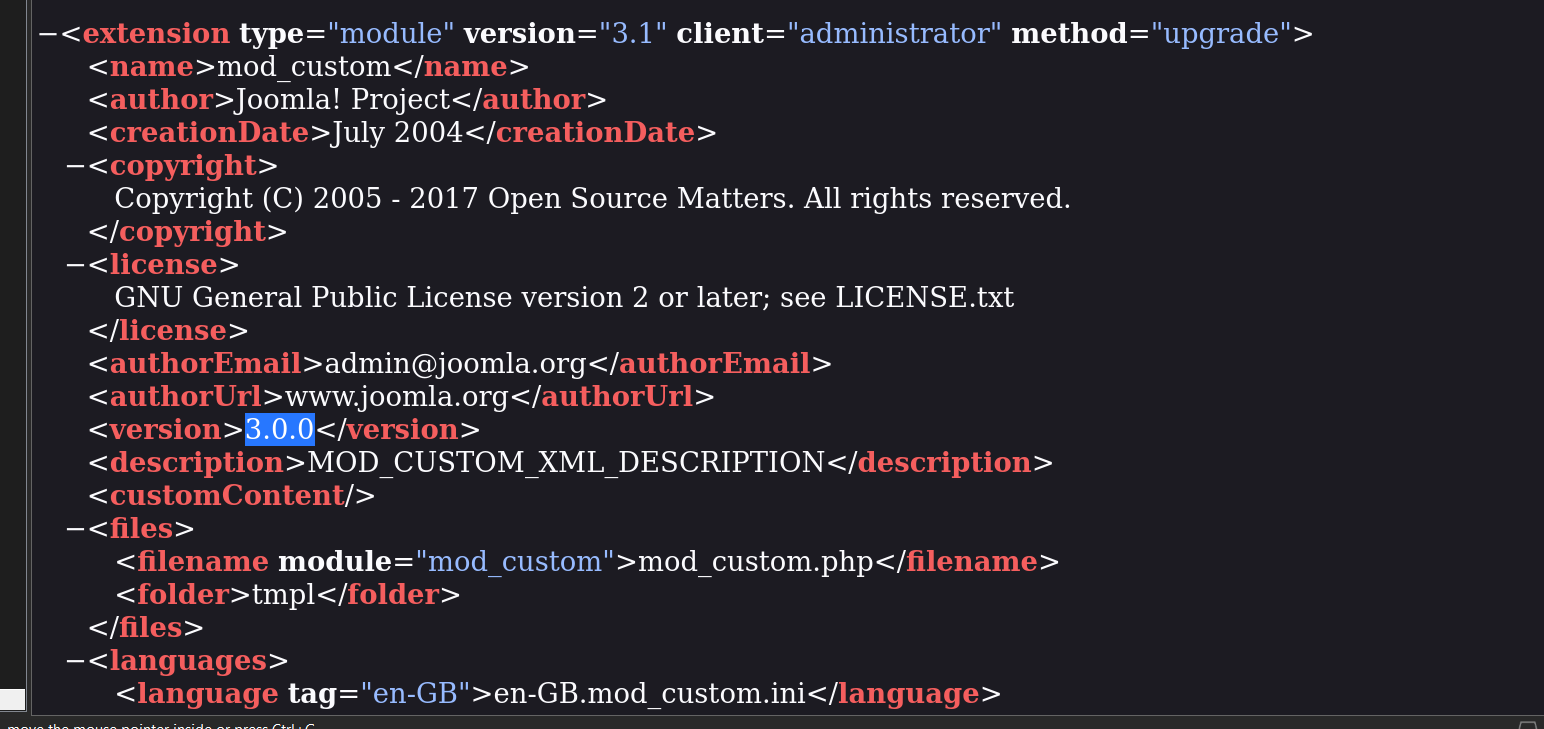Click the www.joomla.org author URL text
1544x729 pixels.
(397, 397)
